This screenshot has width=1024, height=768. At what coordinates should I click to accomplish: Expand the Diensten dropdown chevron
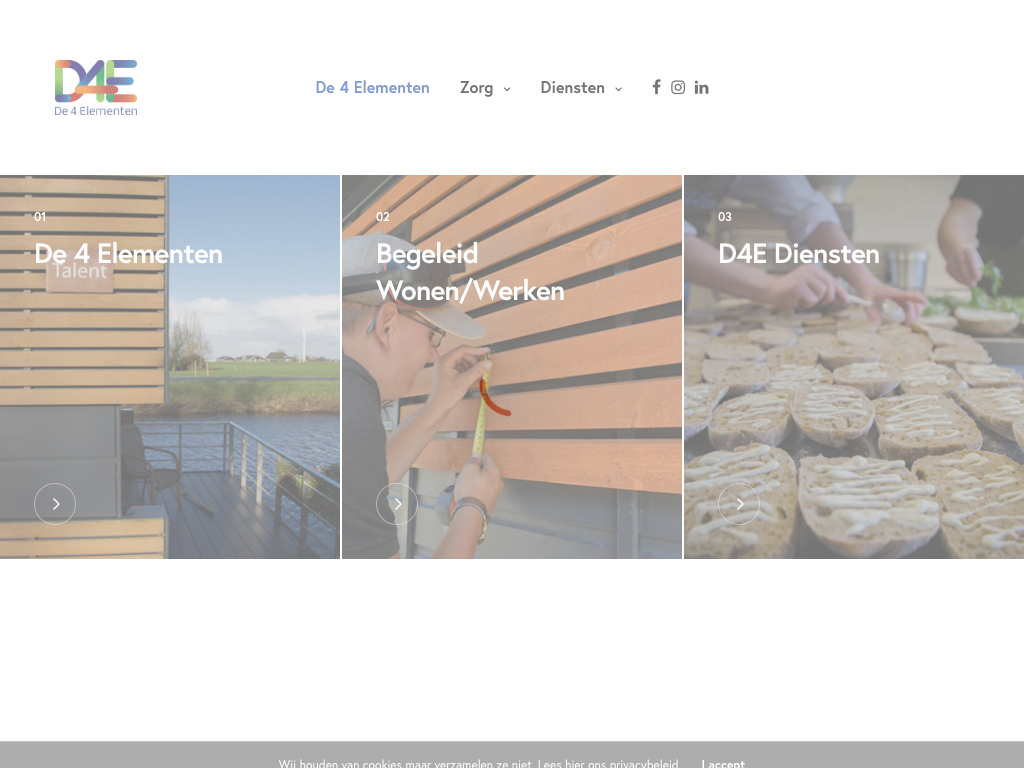(x=618, y=89)
